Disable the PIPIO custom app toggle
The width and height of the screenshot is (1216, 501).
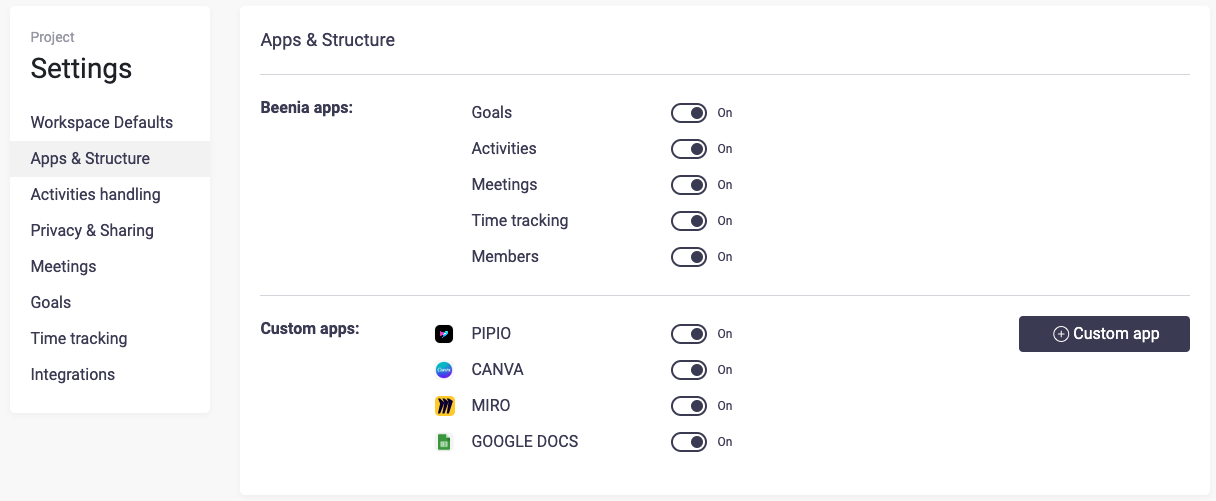pyautogui.click(x=689, y=334)
